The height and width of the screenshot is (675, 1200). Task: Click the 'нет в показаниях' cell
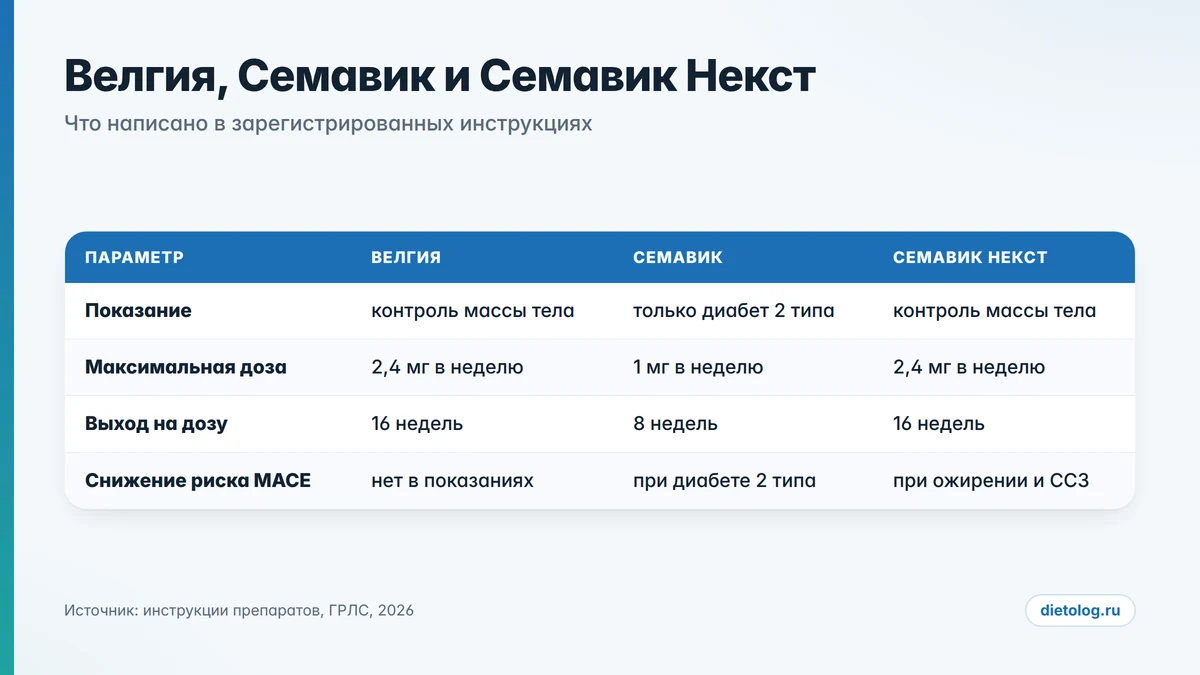click(x=452, y=481)
